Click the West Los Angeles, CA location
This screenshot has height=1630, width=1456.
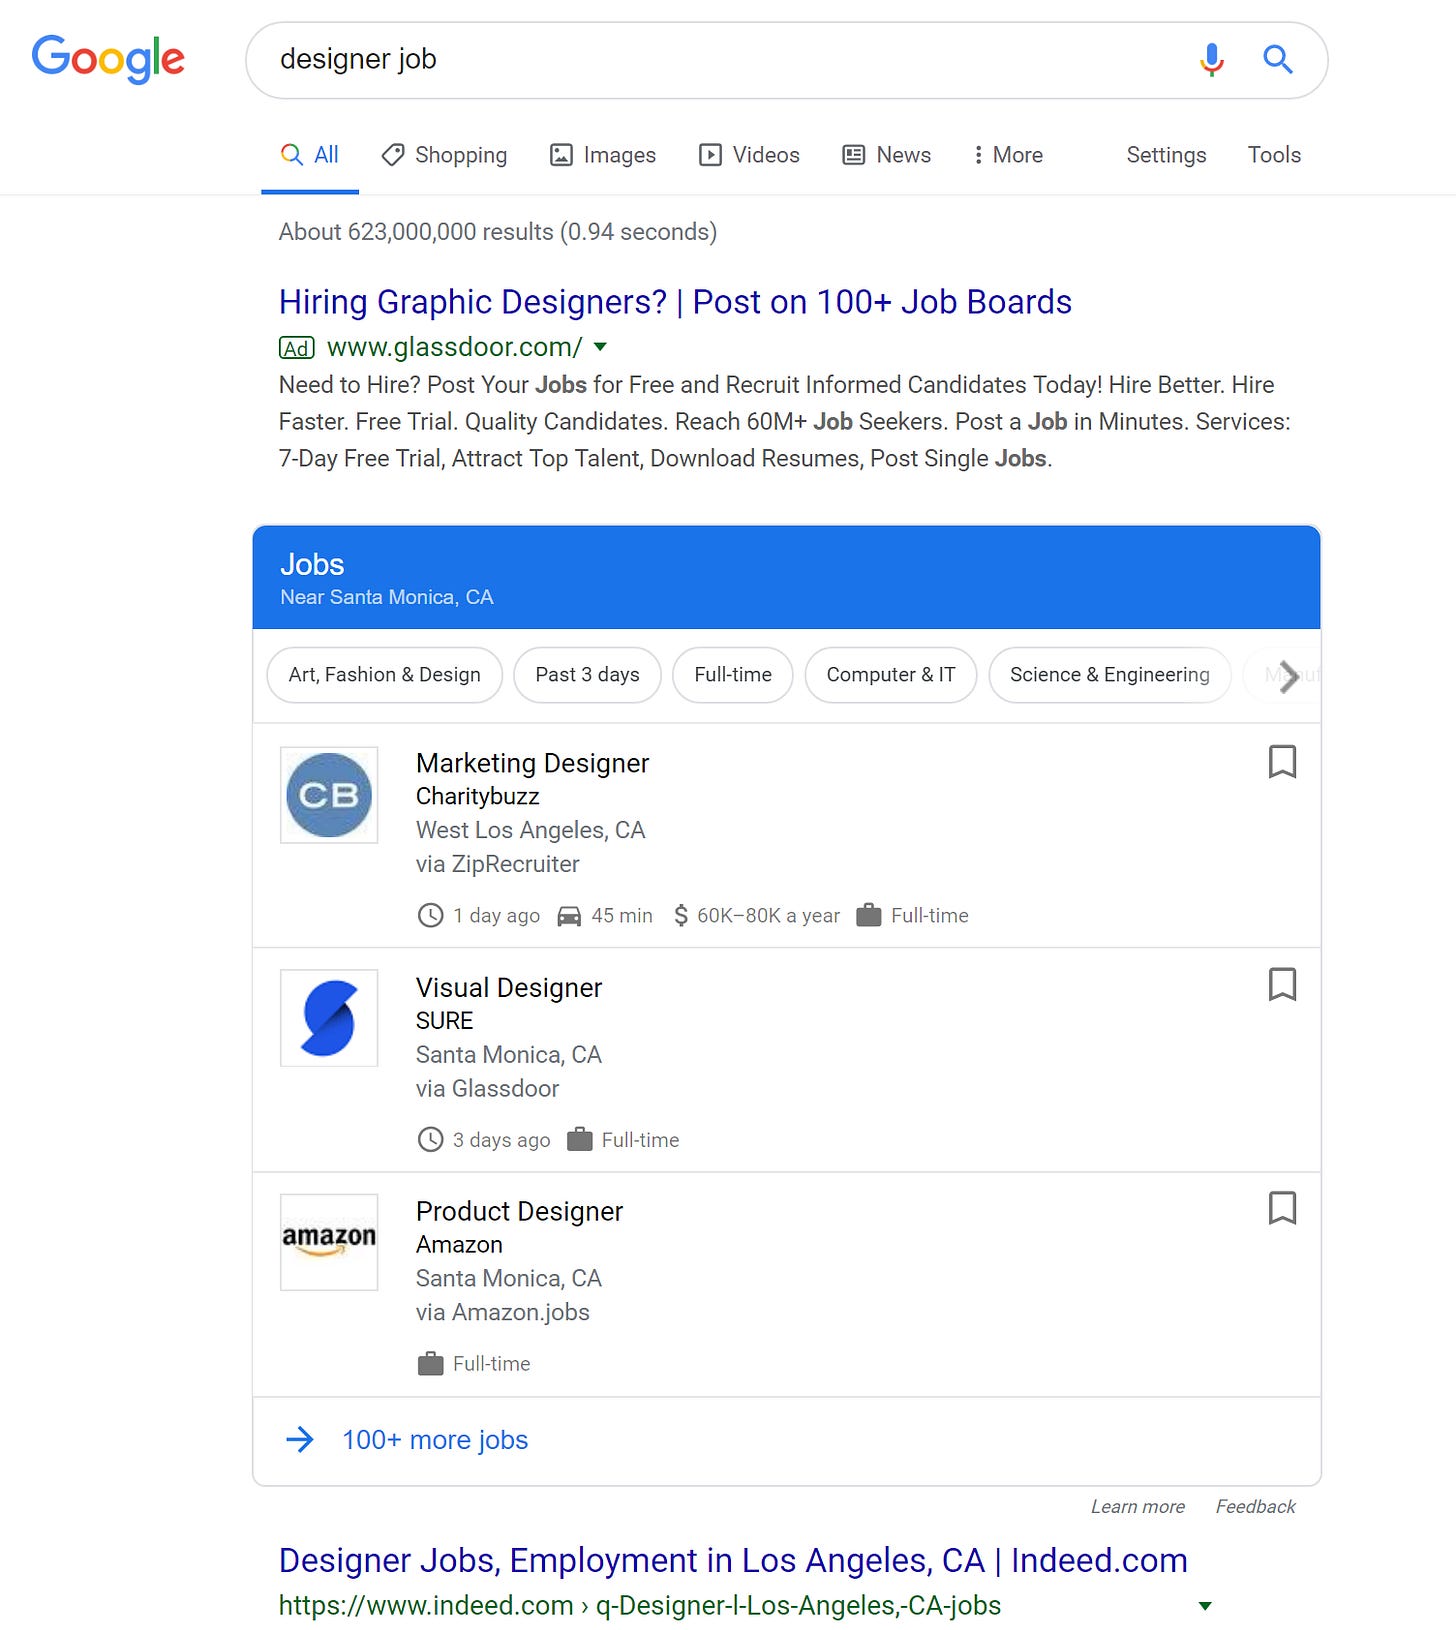[530, 830]
